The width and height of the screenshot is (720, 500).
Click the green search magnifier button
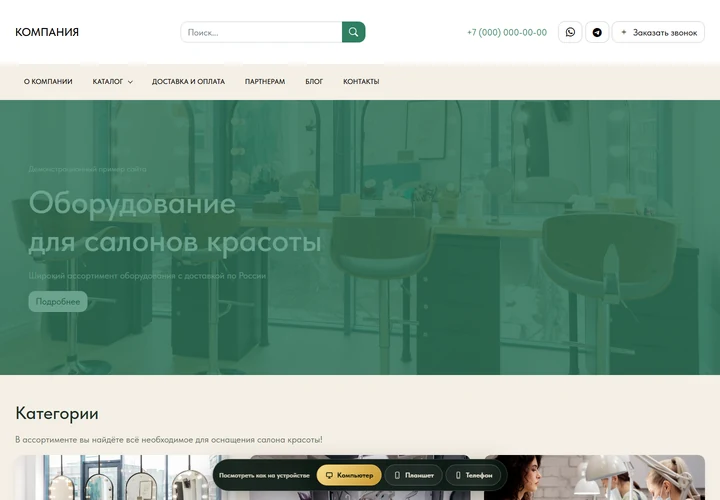pyautogui.click(x=354, y=32)
